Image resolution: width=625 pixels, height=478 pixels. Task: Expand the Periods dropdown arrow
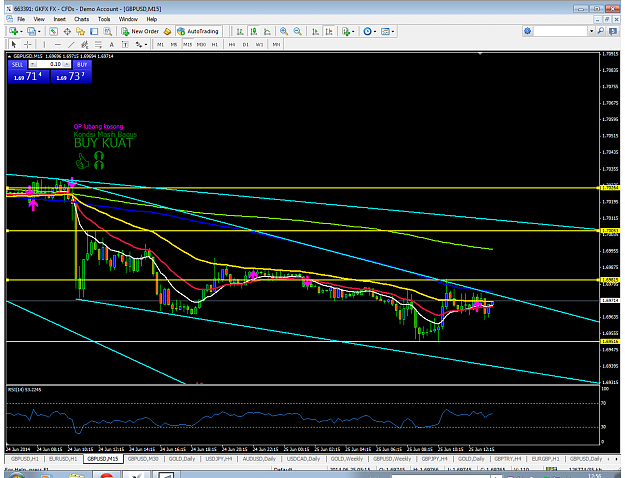pos(375,31)
